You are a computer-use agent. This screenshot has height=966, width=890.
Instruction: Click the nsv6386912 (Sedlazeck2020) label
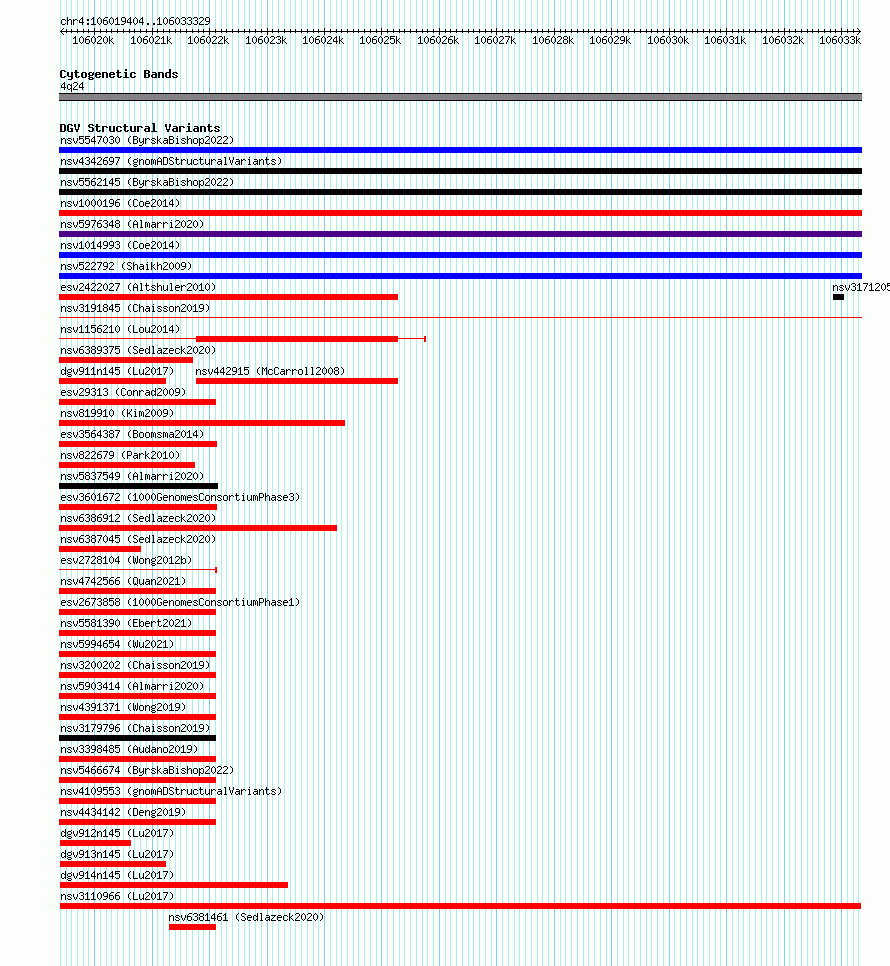[x=138, y=518]
